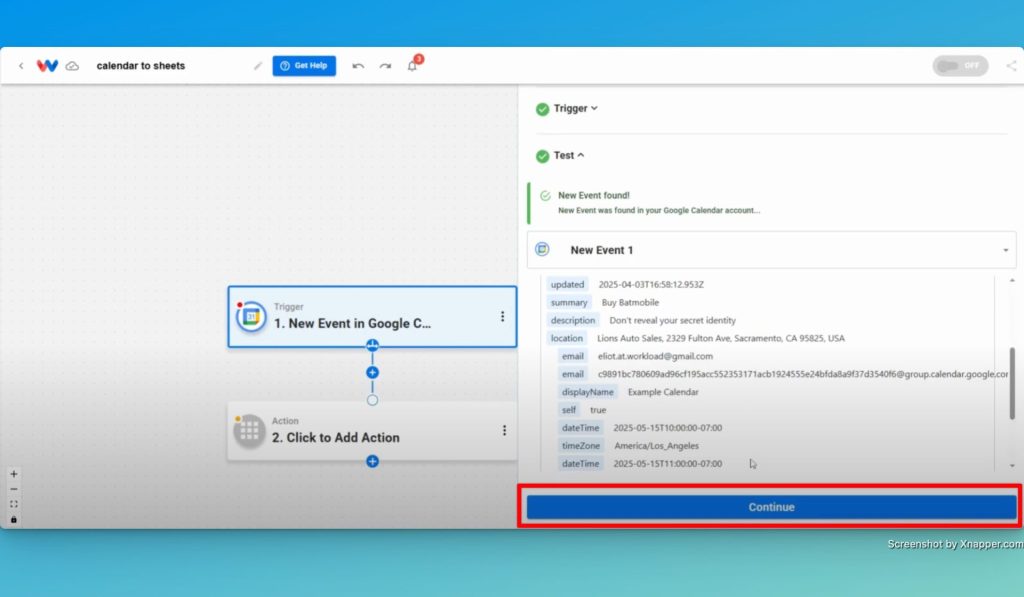
Task: Click the plus between trigger and action
Action: click(x=372, y=372)
